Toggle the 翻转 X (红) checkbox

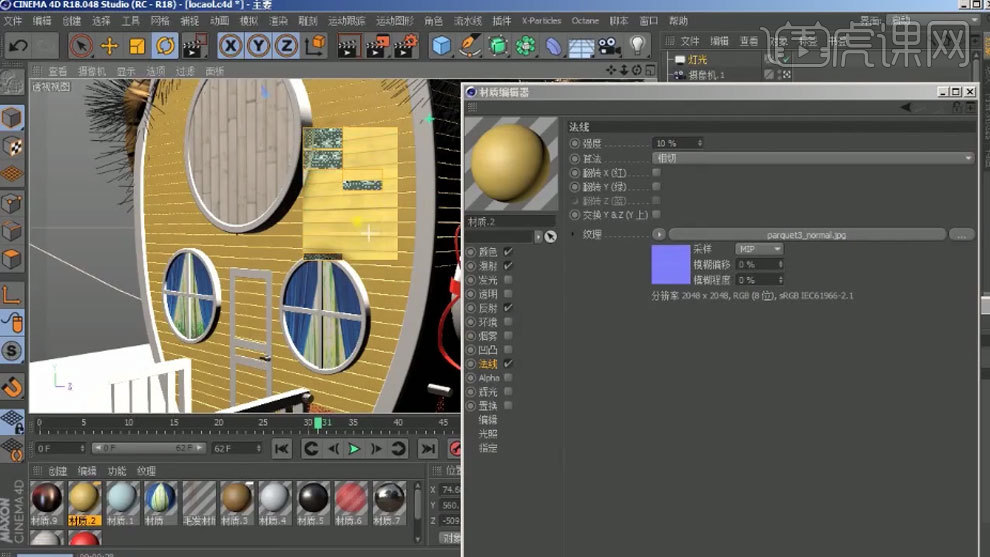(x=656, y=172)
